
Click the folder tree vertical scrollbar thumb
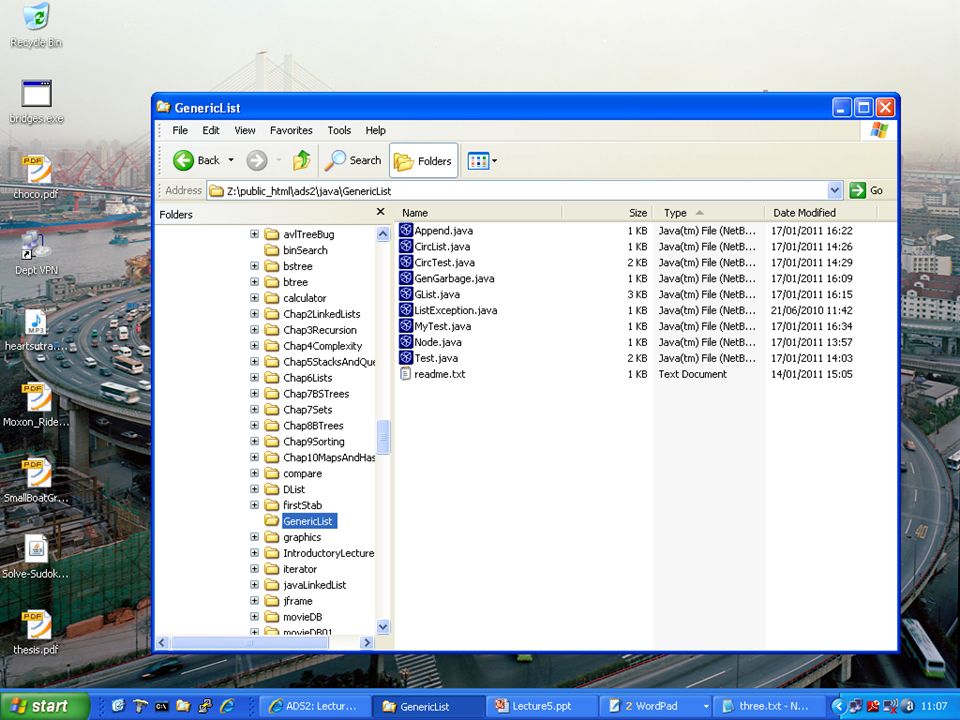383,437
